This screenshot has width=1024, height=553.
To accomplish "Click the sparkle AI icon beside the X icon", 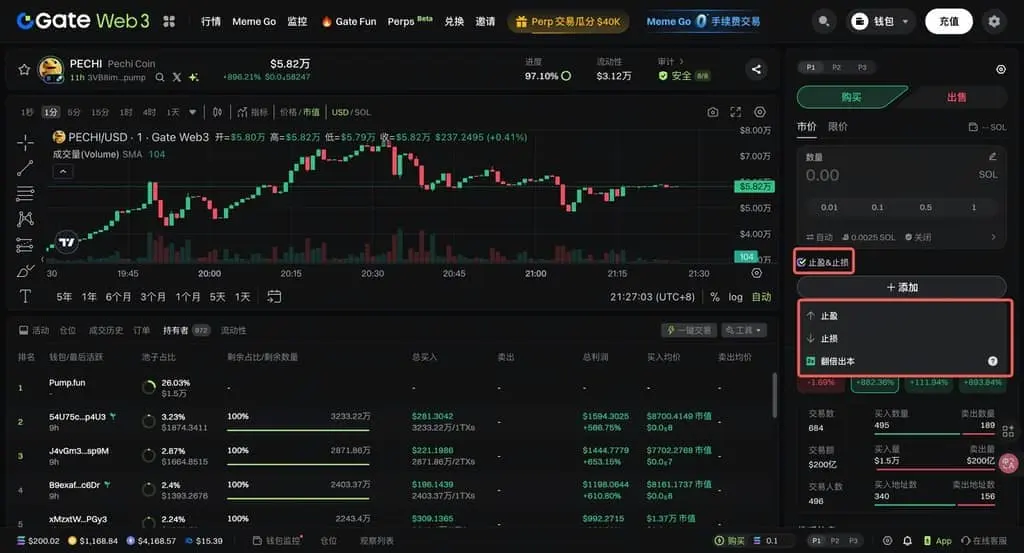I will (x=193, y=77).
